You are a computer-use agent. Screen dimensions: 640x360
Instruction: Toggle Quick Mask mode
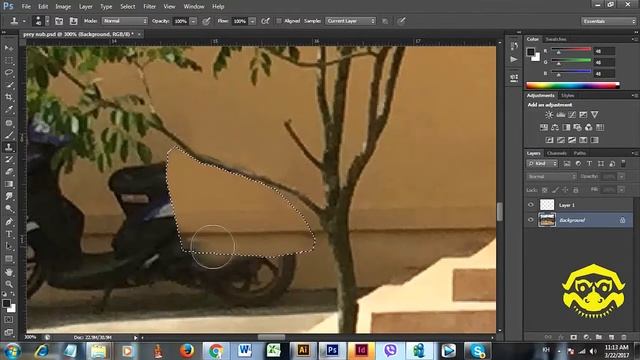click(9, 320)
